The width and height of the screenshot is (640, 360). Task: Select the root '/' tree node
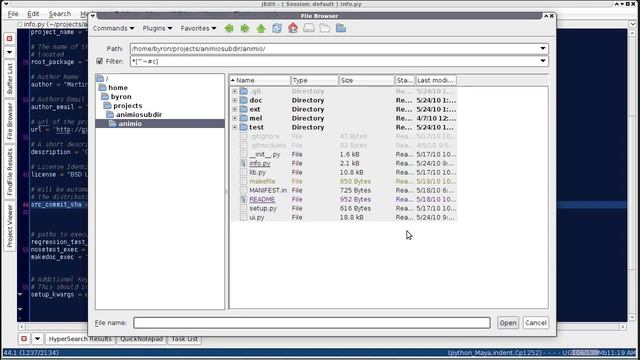click(x=102, y=78)
